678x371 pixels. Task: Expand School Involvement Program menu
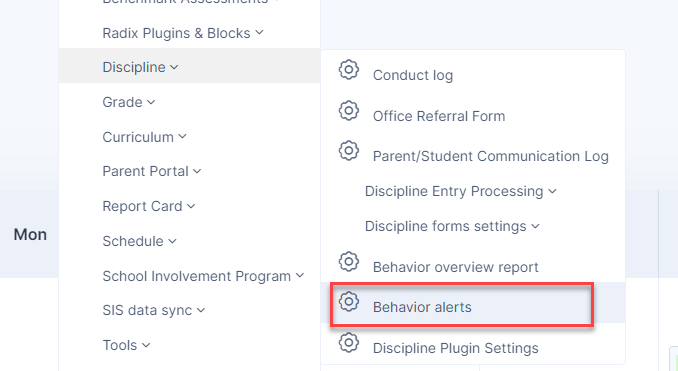point(203,276)
